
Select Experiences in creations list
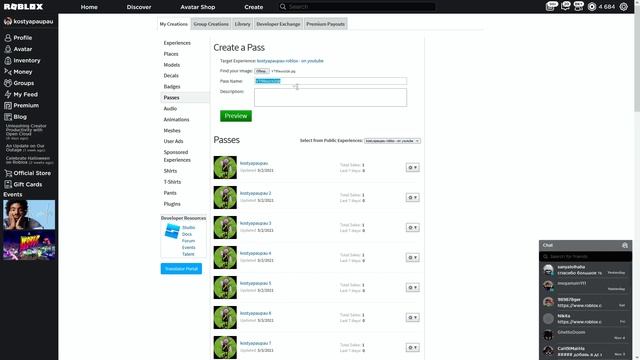pos(177,43)
